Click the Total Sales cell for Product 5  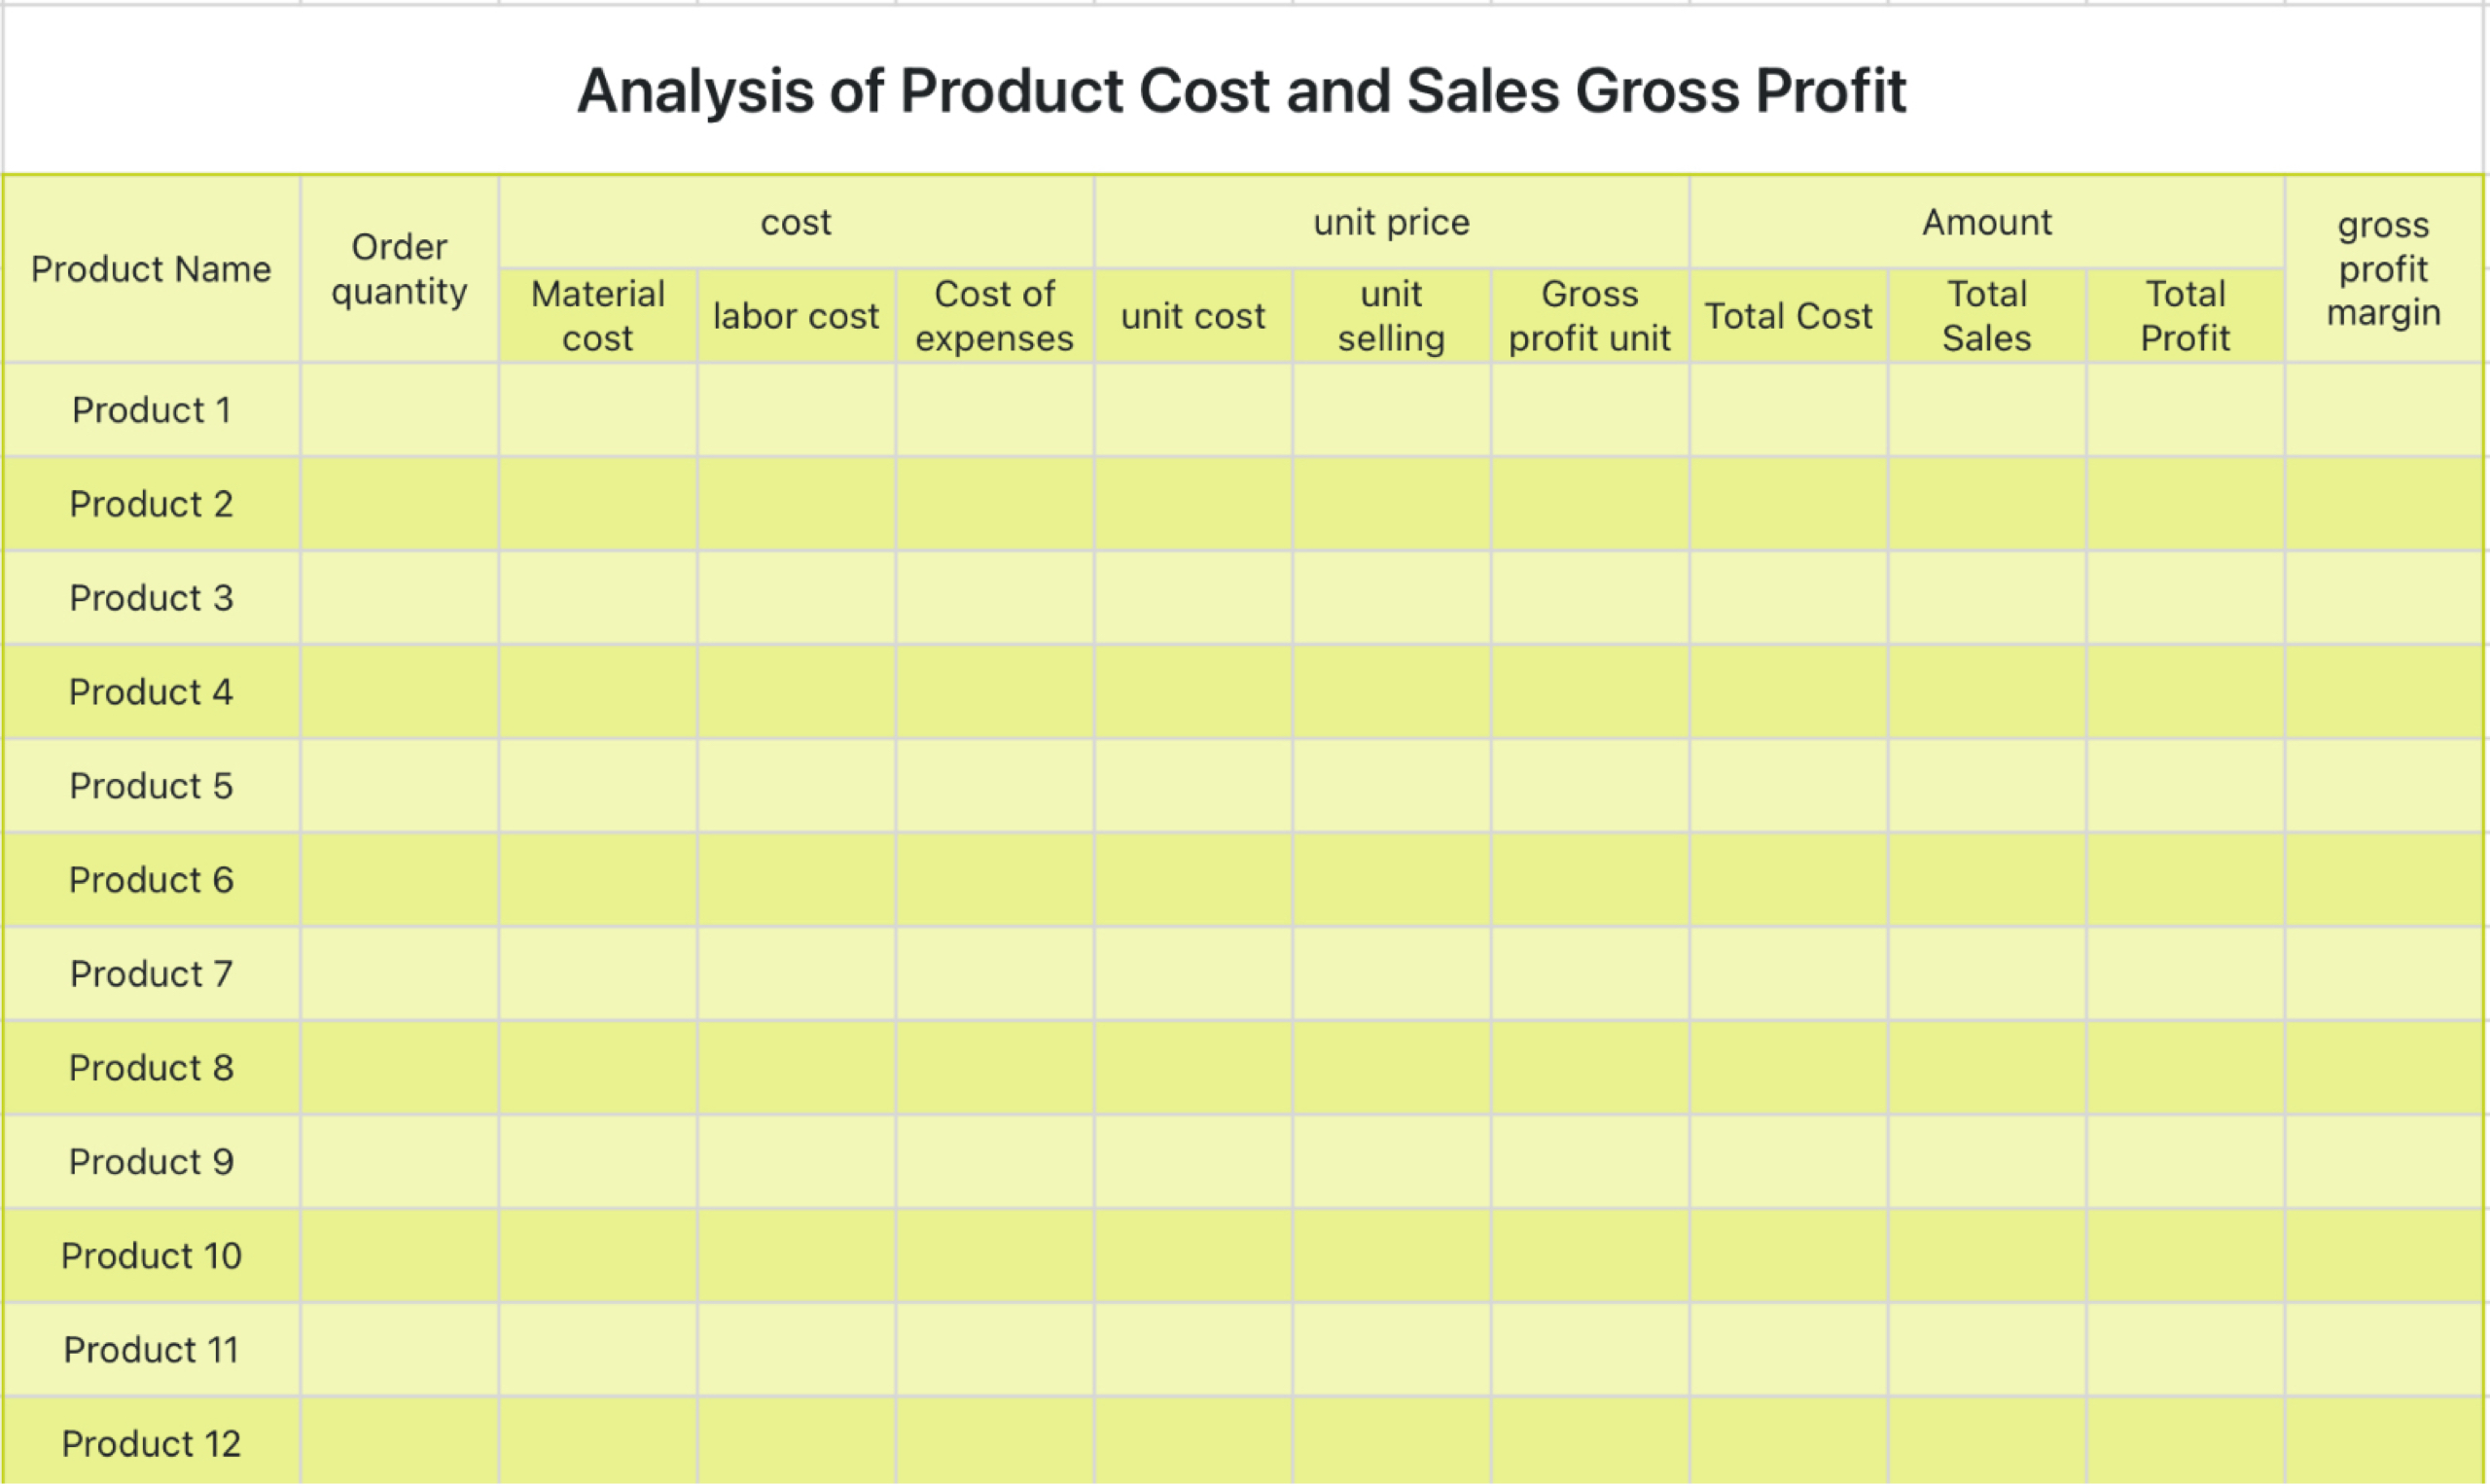pyautogui.click(x=1987, y=786)
